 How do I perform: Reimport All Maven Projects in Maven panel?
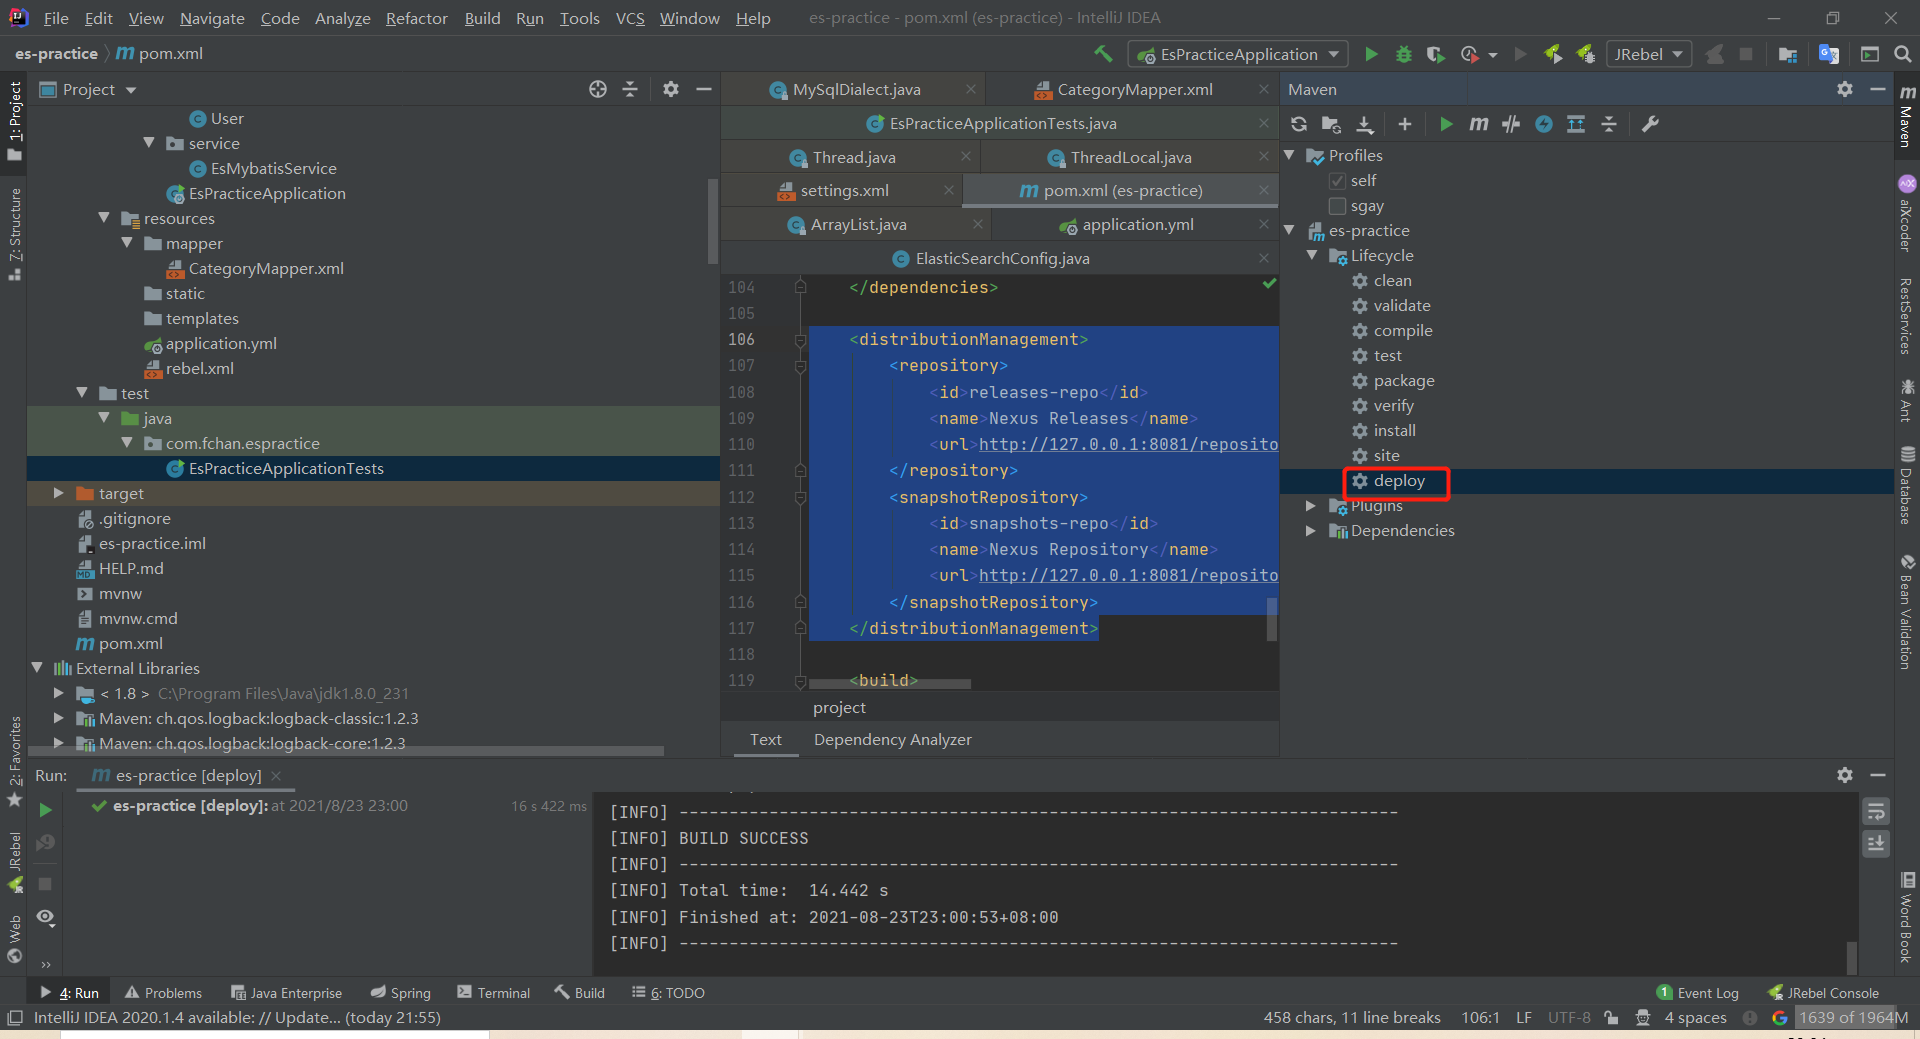click(x=1299, y=124)
